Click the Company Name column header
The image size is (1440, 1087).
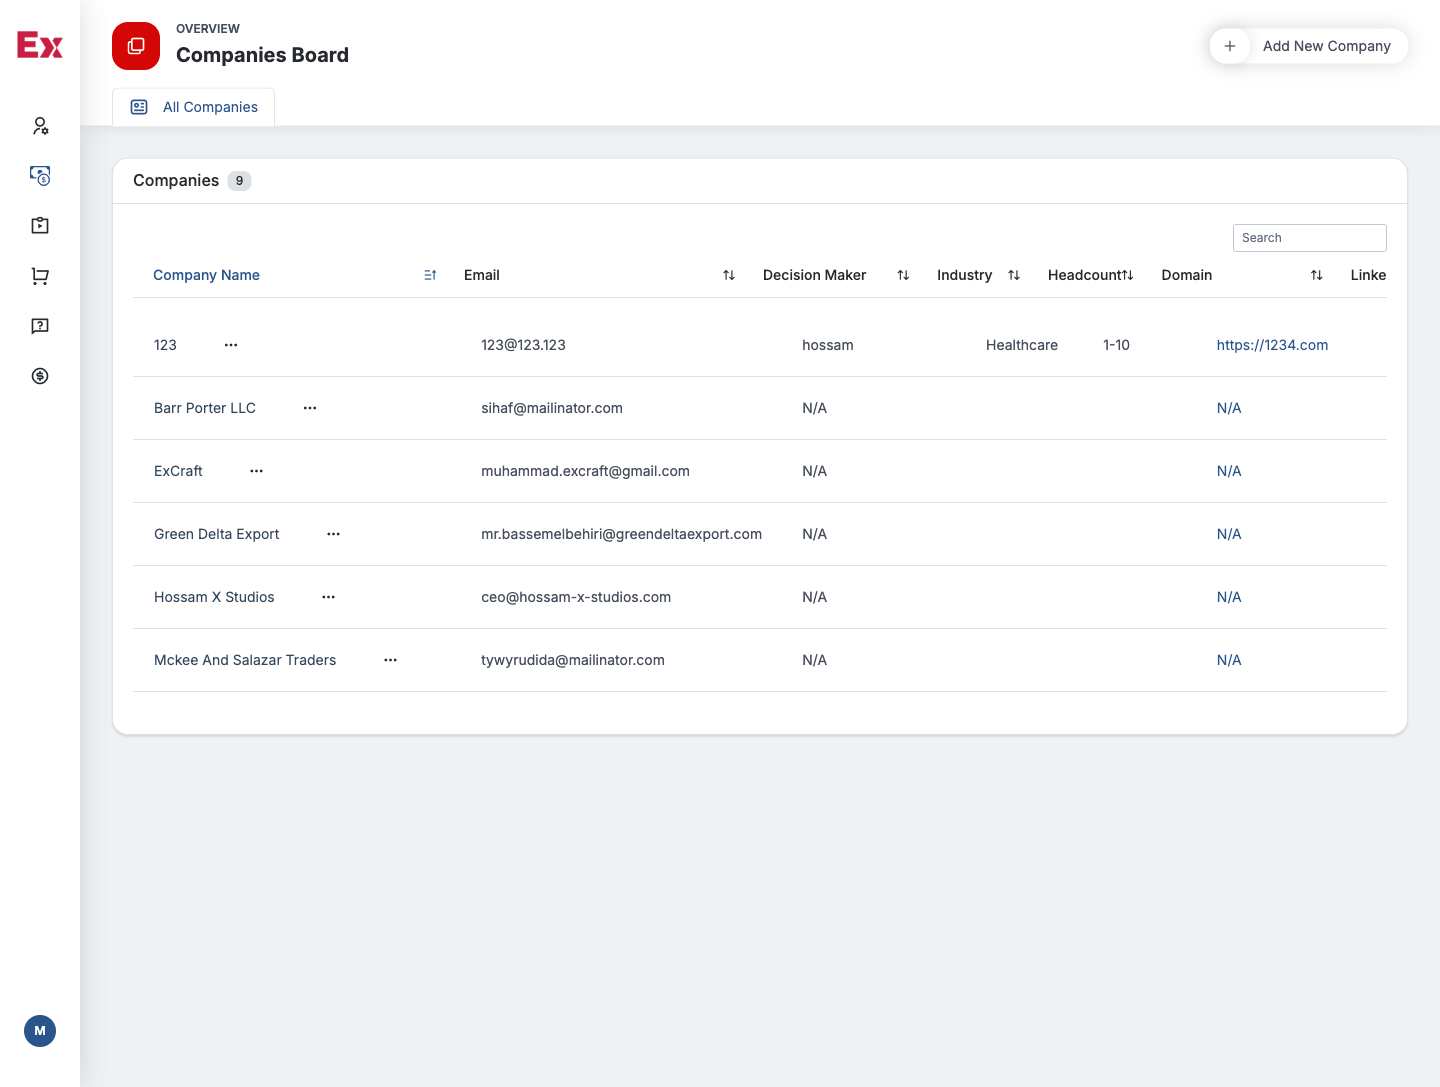(x=206, y=275)
